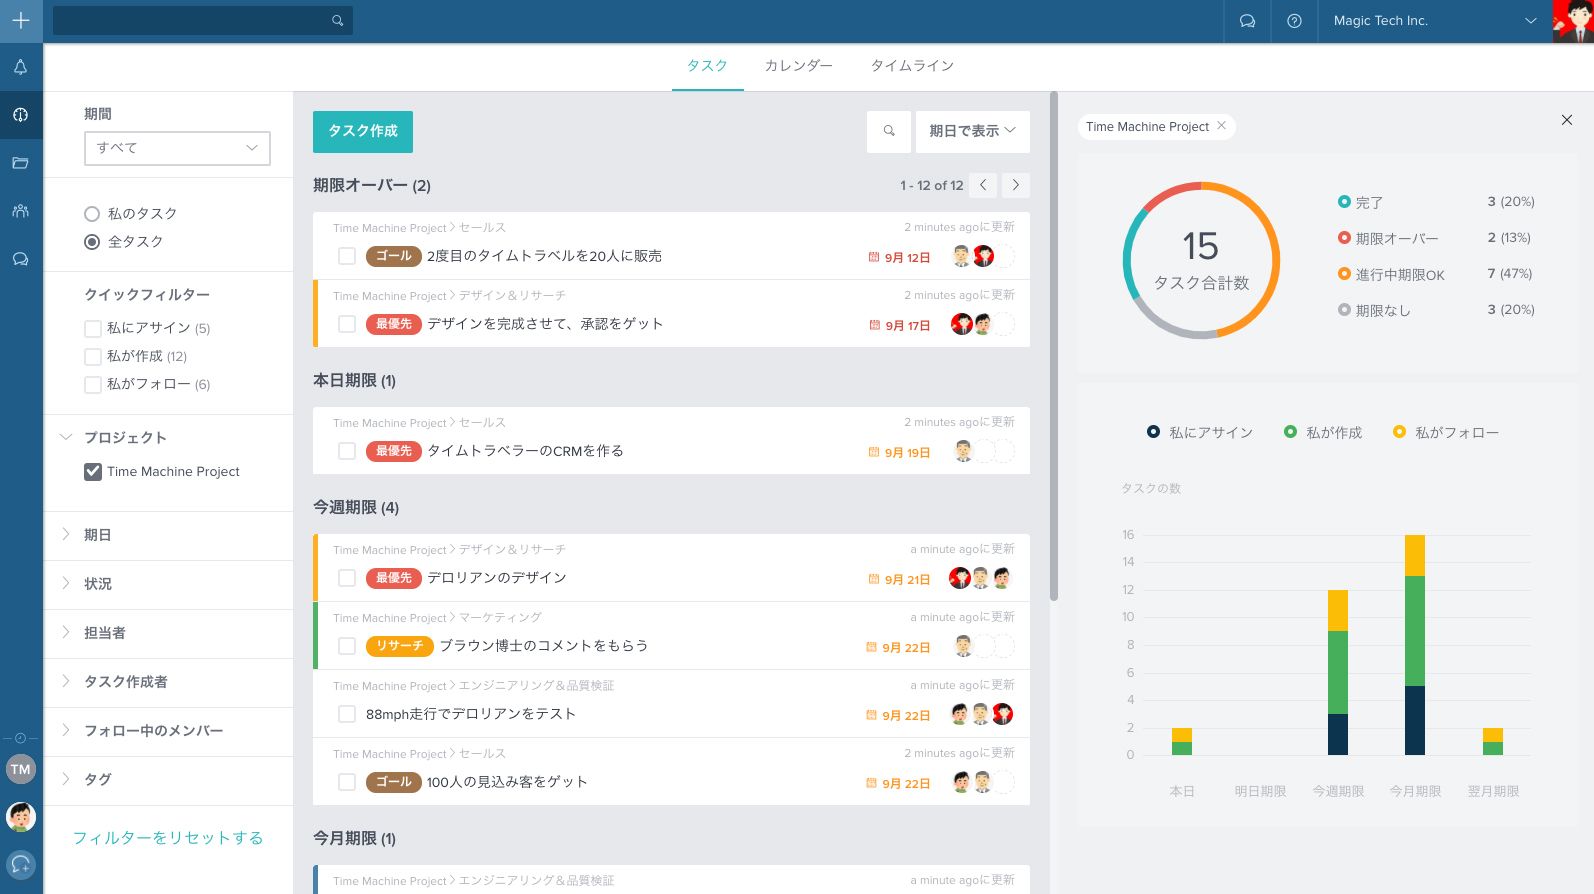This screenshot has height=894, width=1594.
Task: Click the plus icon in top-left corner
Action: pyautogui.click(x=21, y=21)
